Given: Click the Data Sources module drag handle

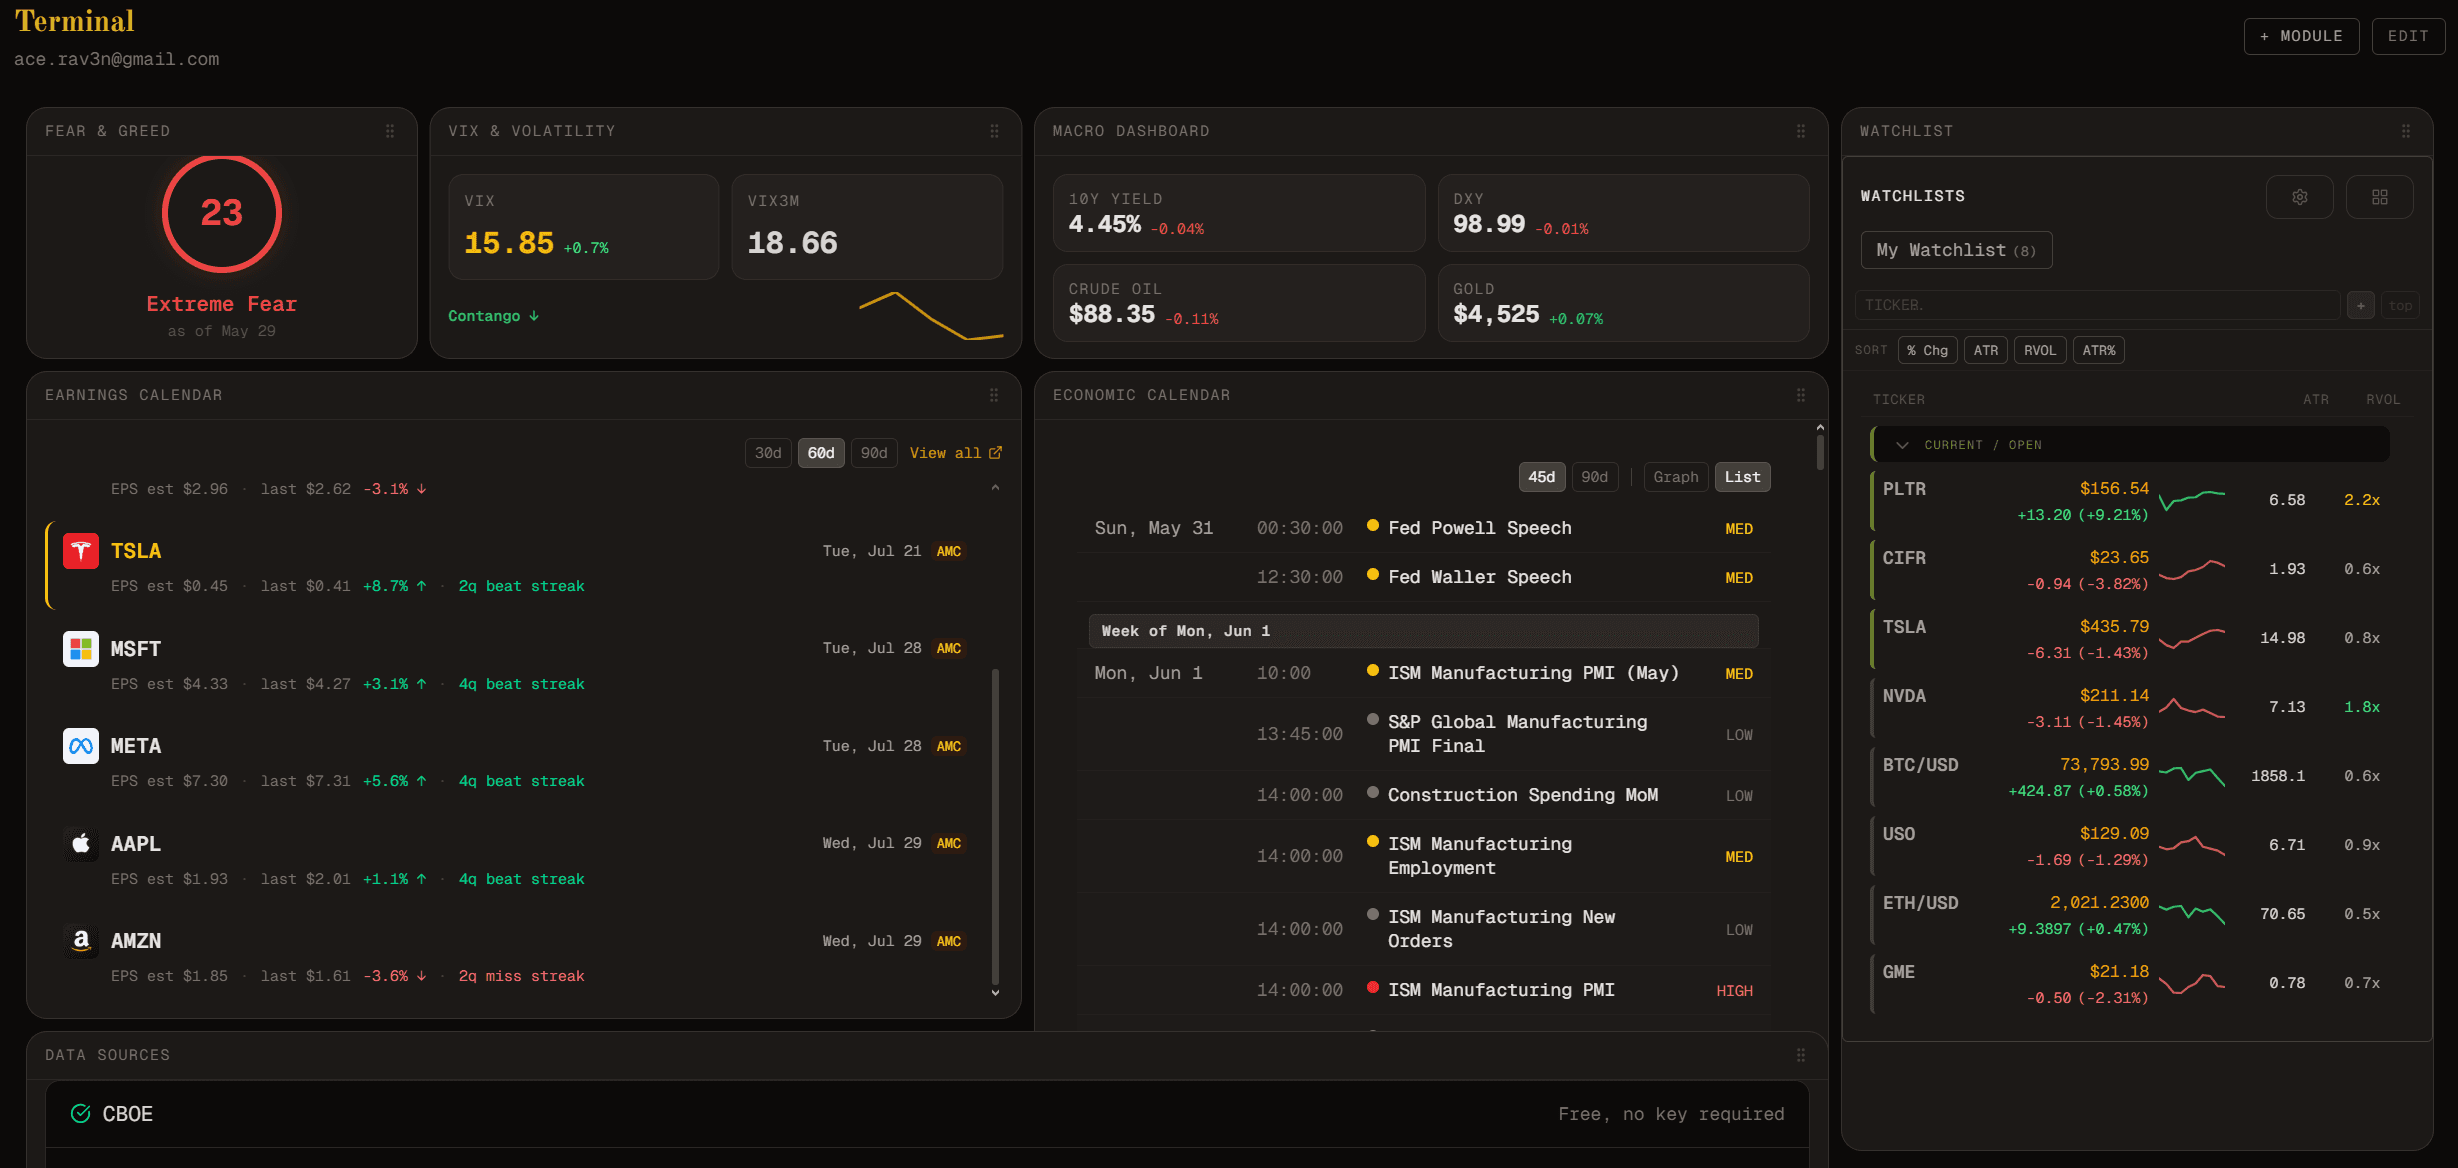Looking at the screenshot, I should point(1801,1055).
